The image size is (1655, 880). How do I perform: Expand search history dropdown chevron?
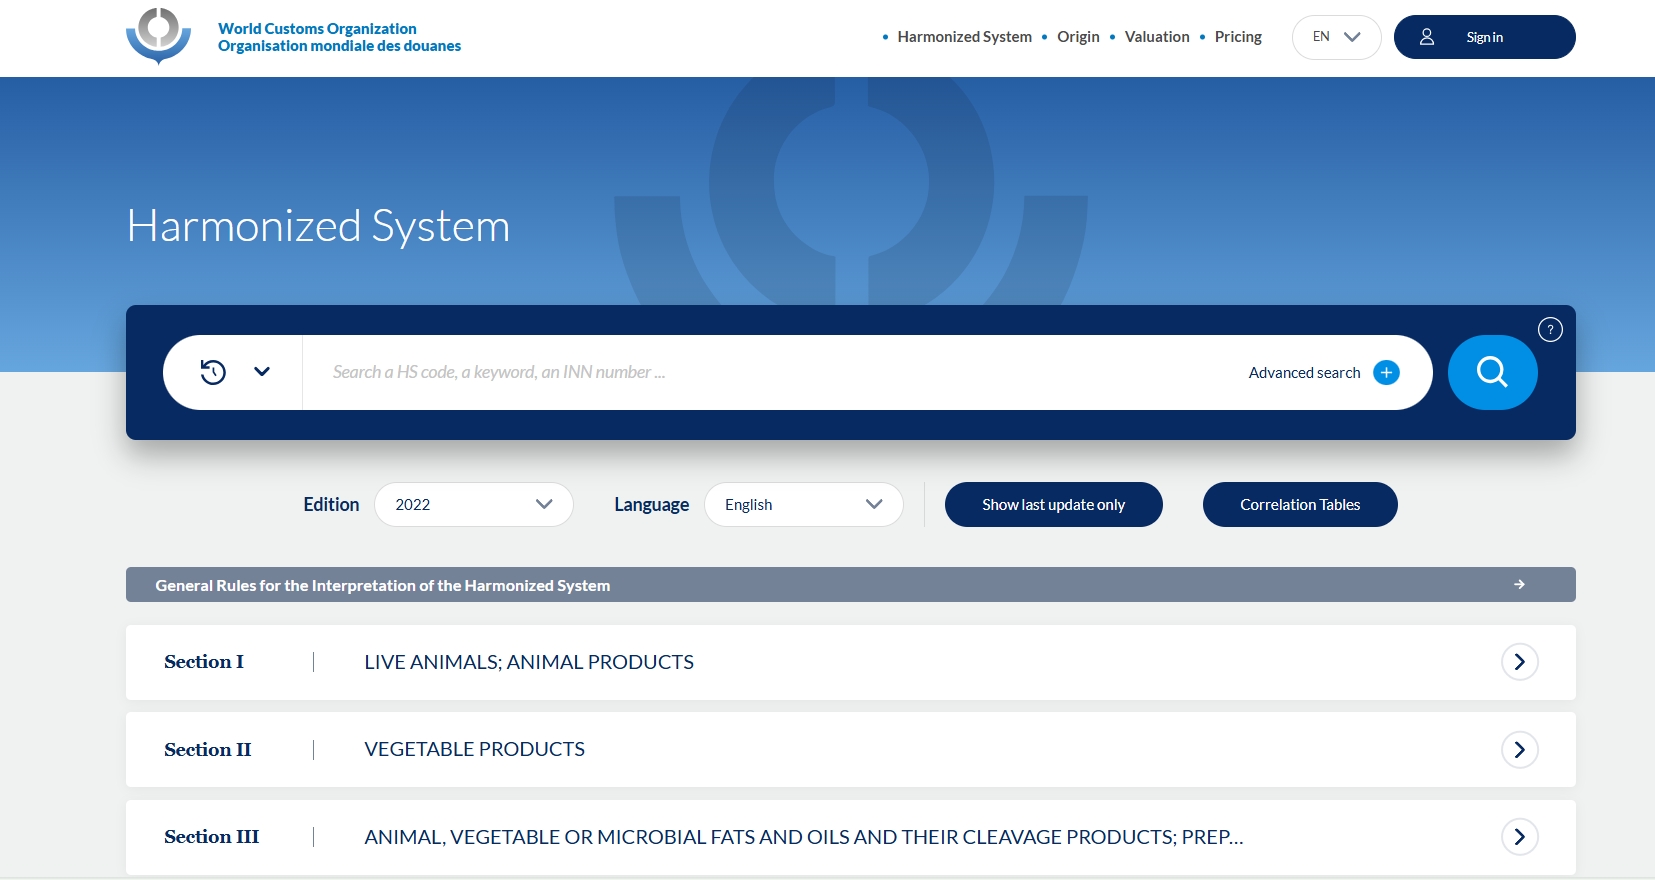[262, 372]
